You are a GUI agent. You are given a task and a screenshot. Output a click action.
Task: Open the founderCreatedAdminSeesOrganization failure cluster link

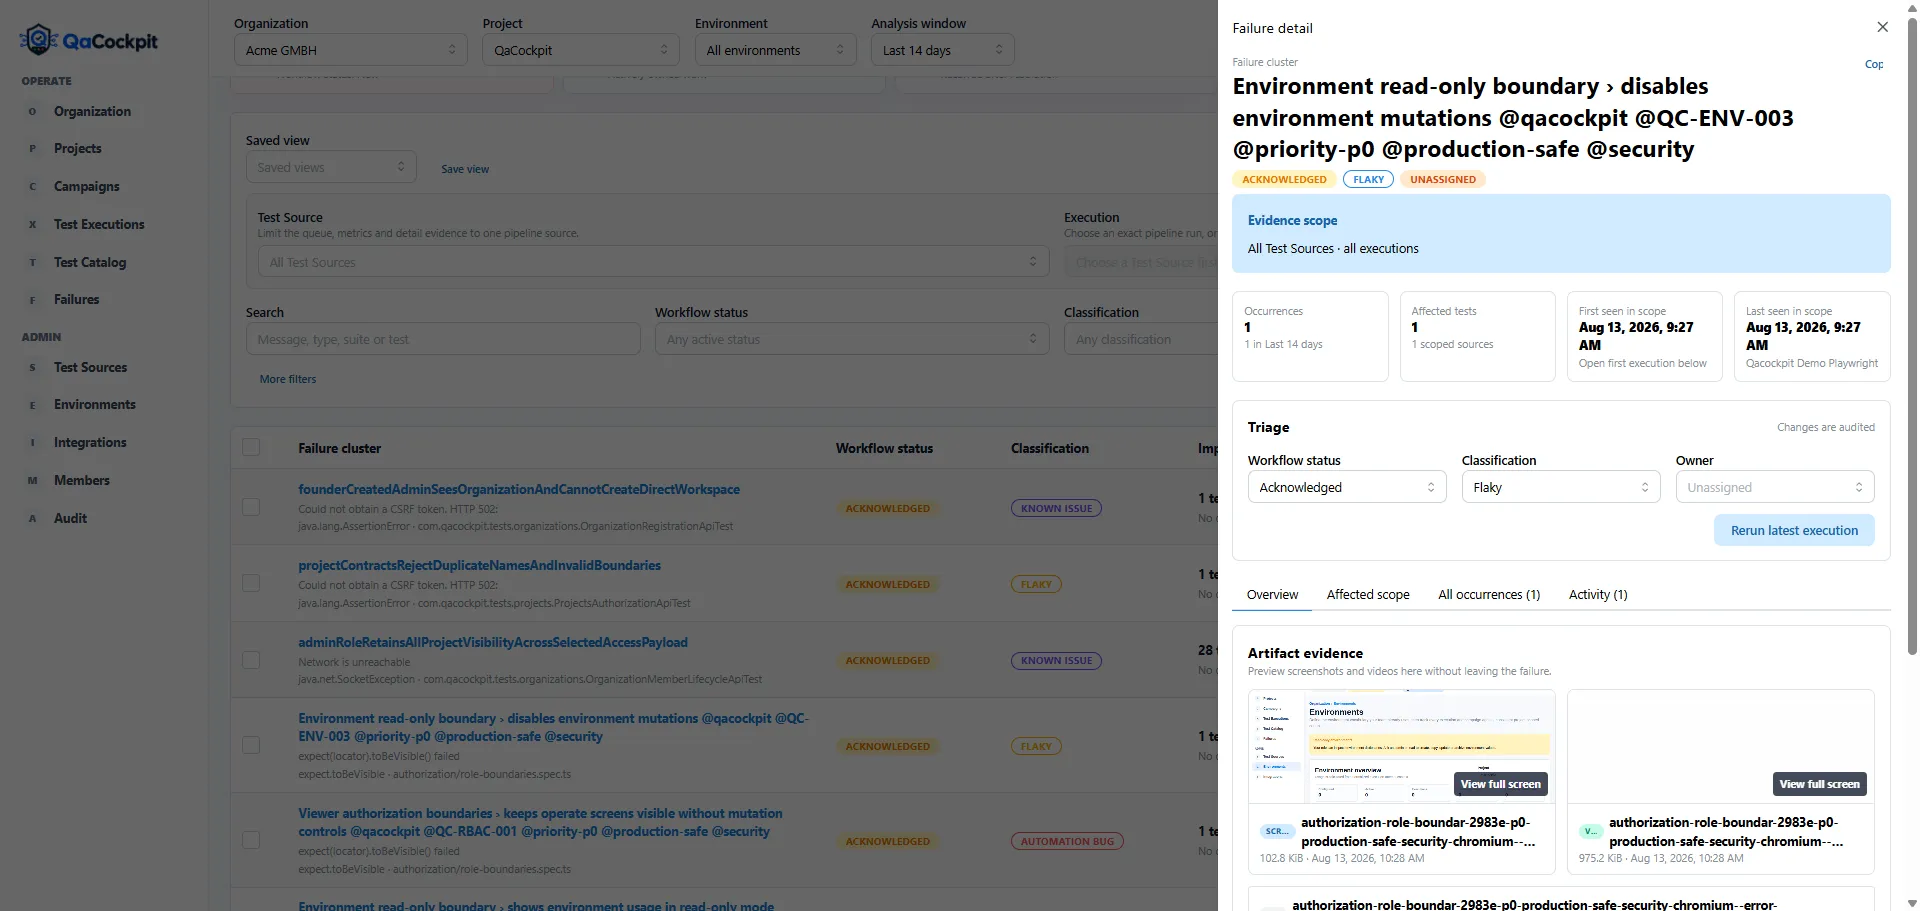pos(519,490)
